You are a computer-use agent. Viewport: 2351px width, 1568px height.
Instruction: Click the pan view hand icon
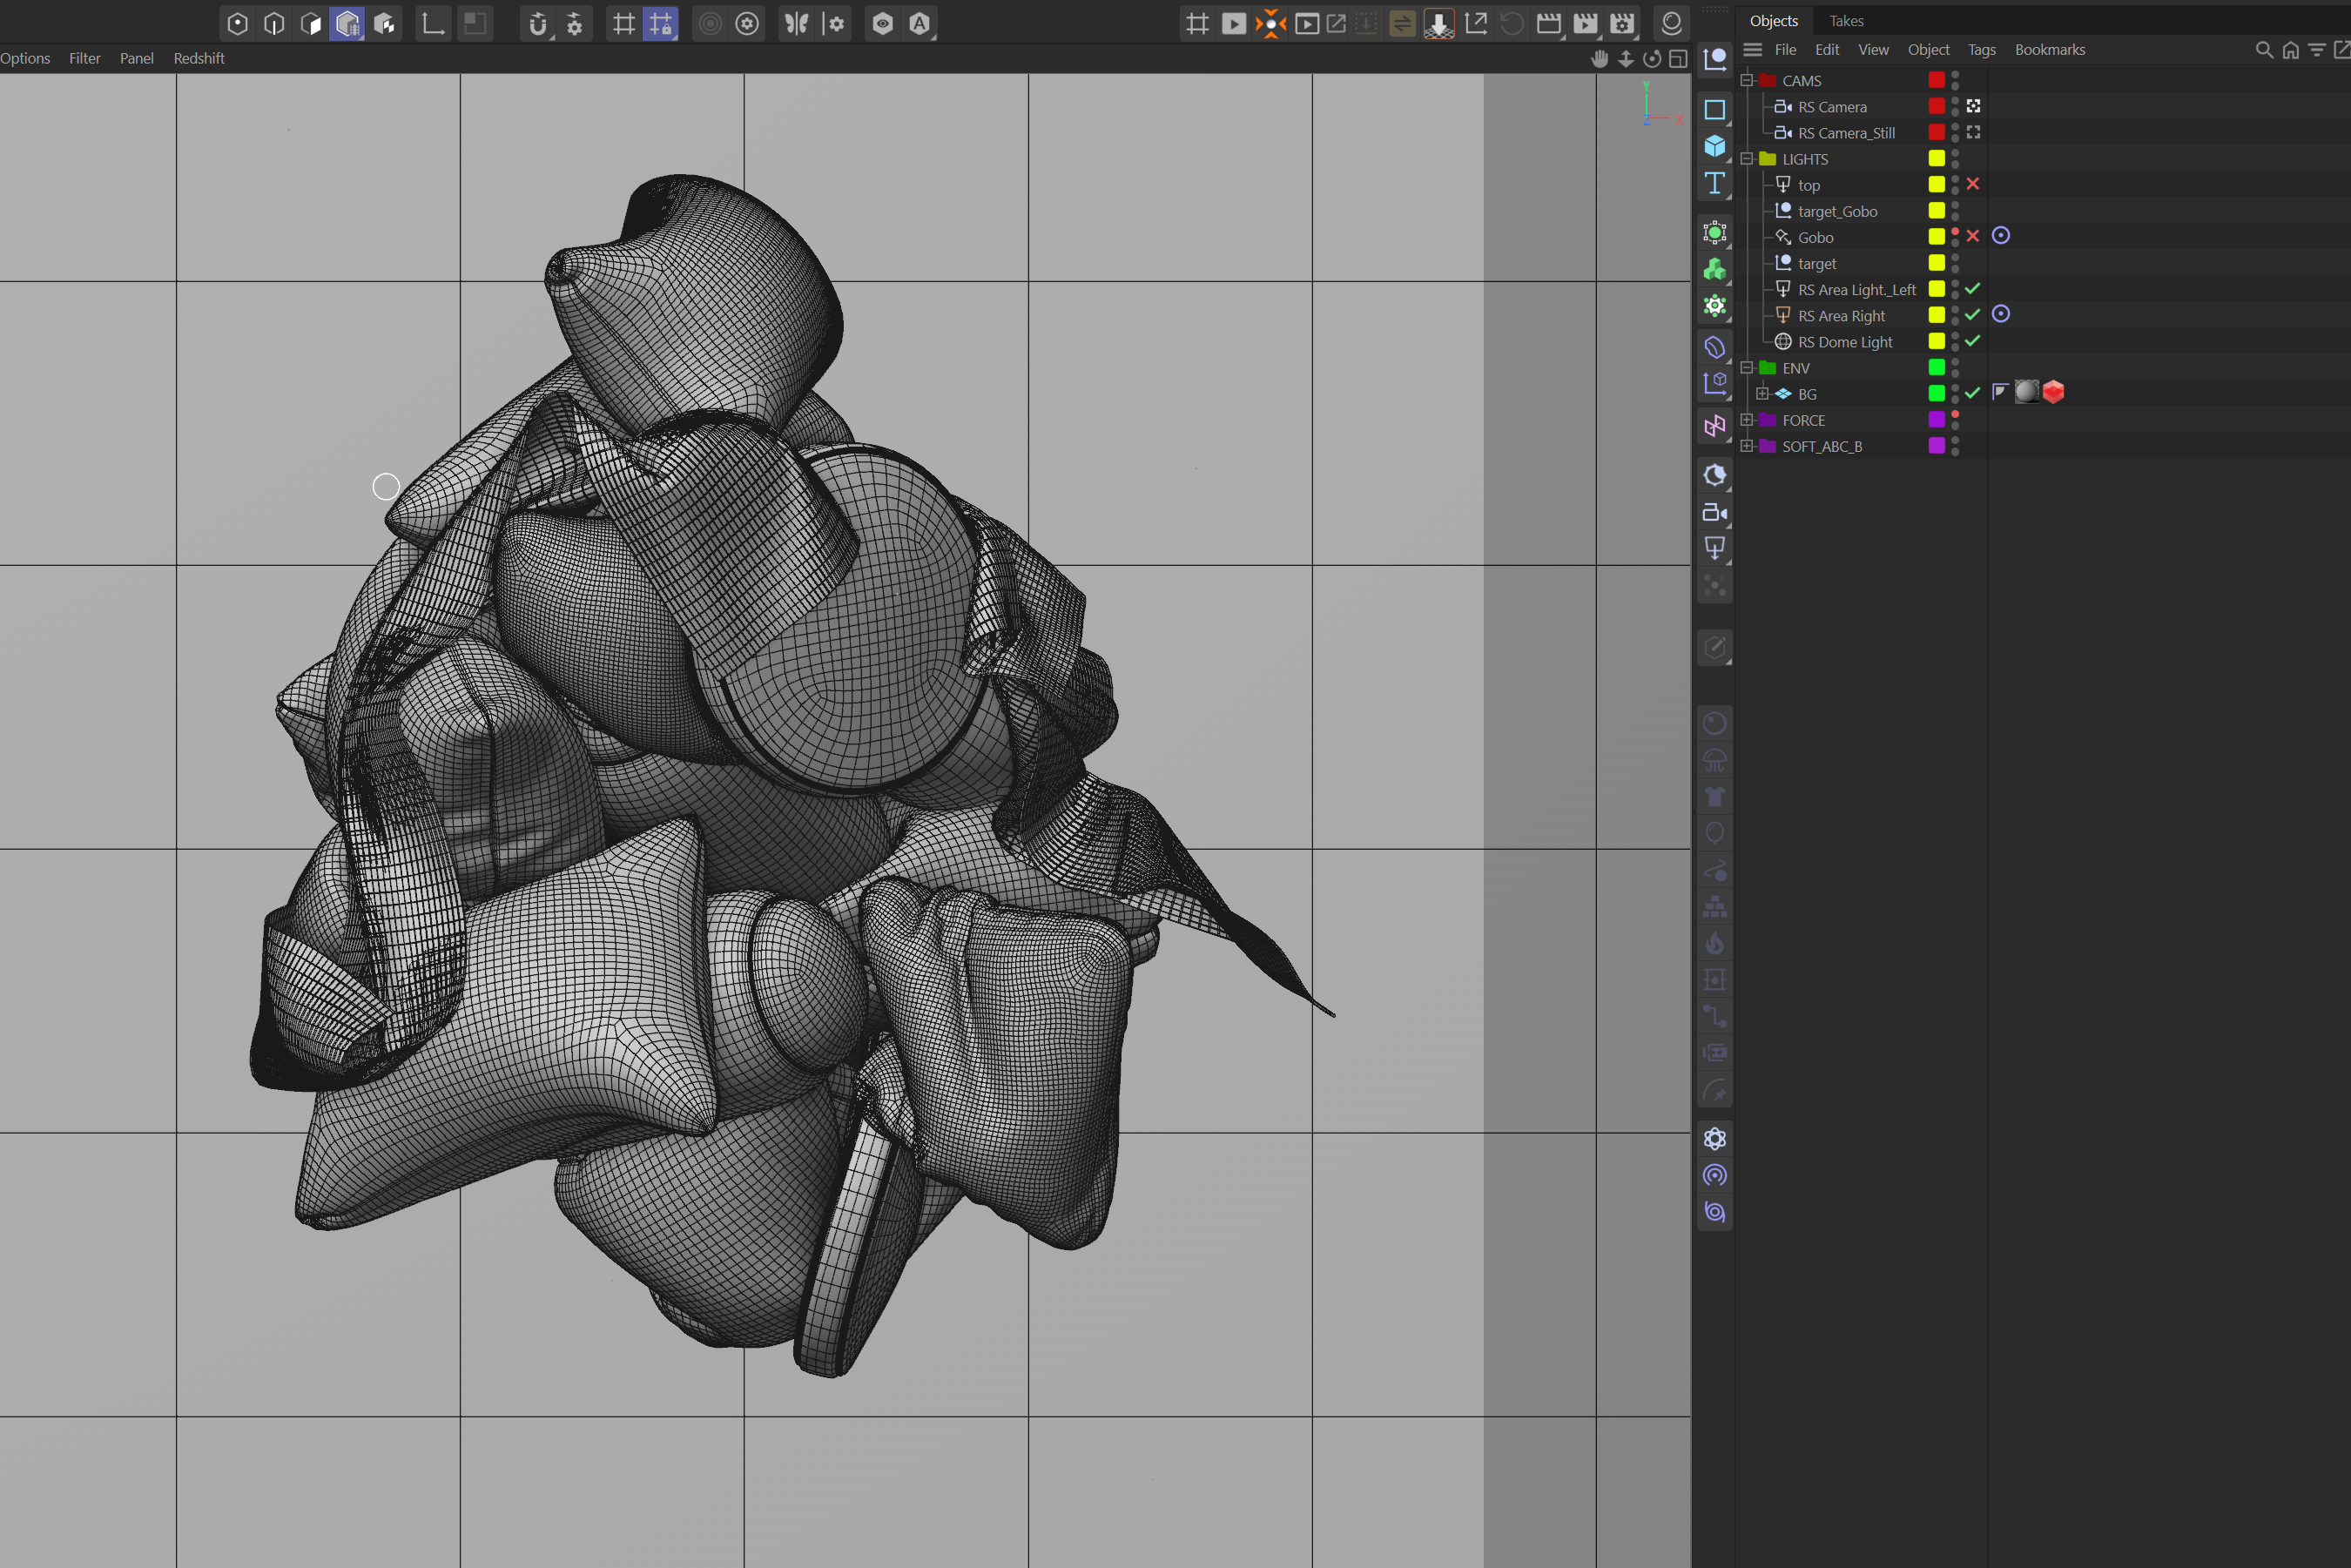(1600, 59)
